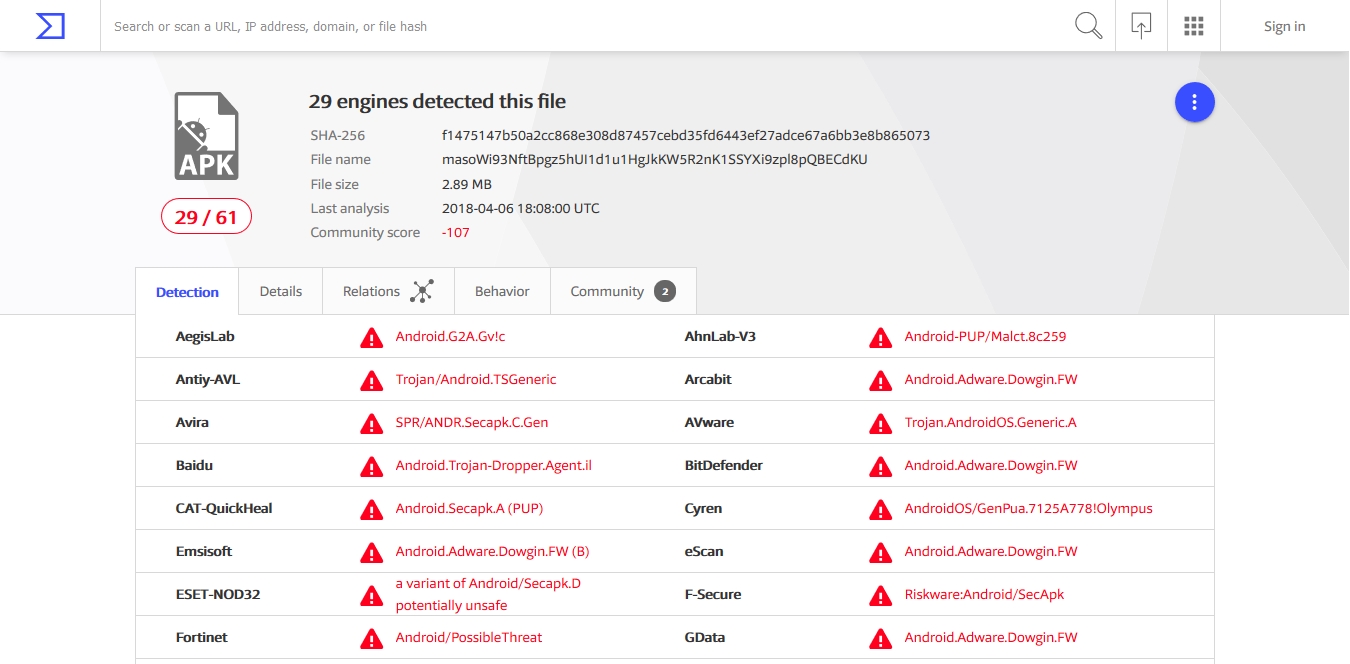This screenshot has height=664, width=1350.
Task: Click the Android.Trojan-Dropper.Agent.il result
Action: coord(494,466)
